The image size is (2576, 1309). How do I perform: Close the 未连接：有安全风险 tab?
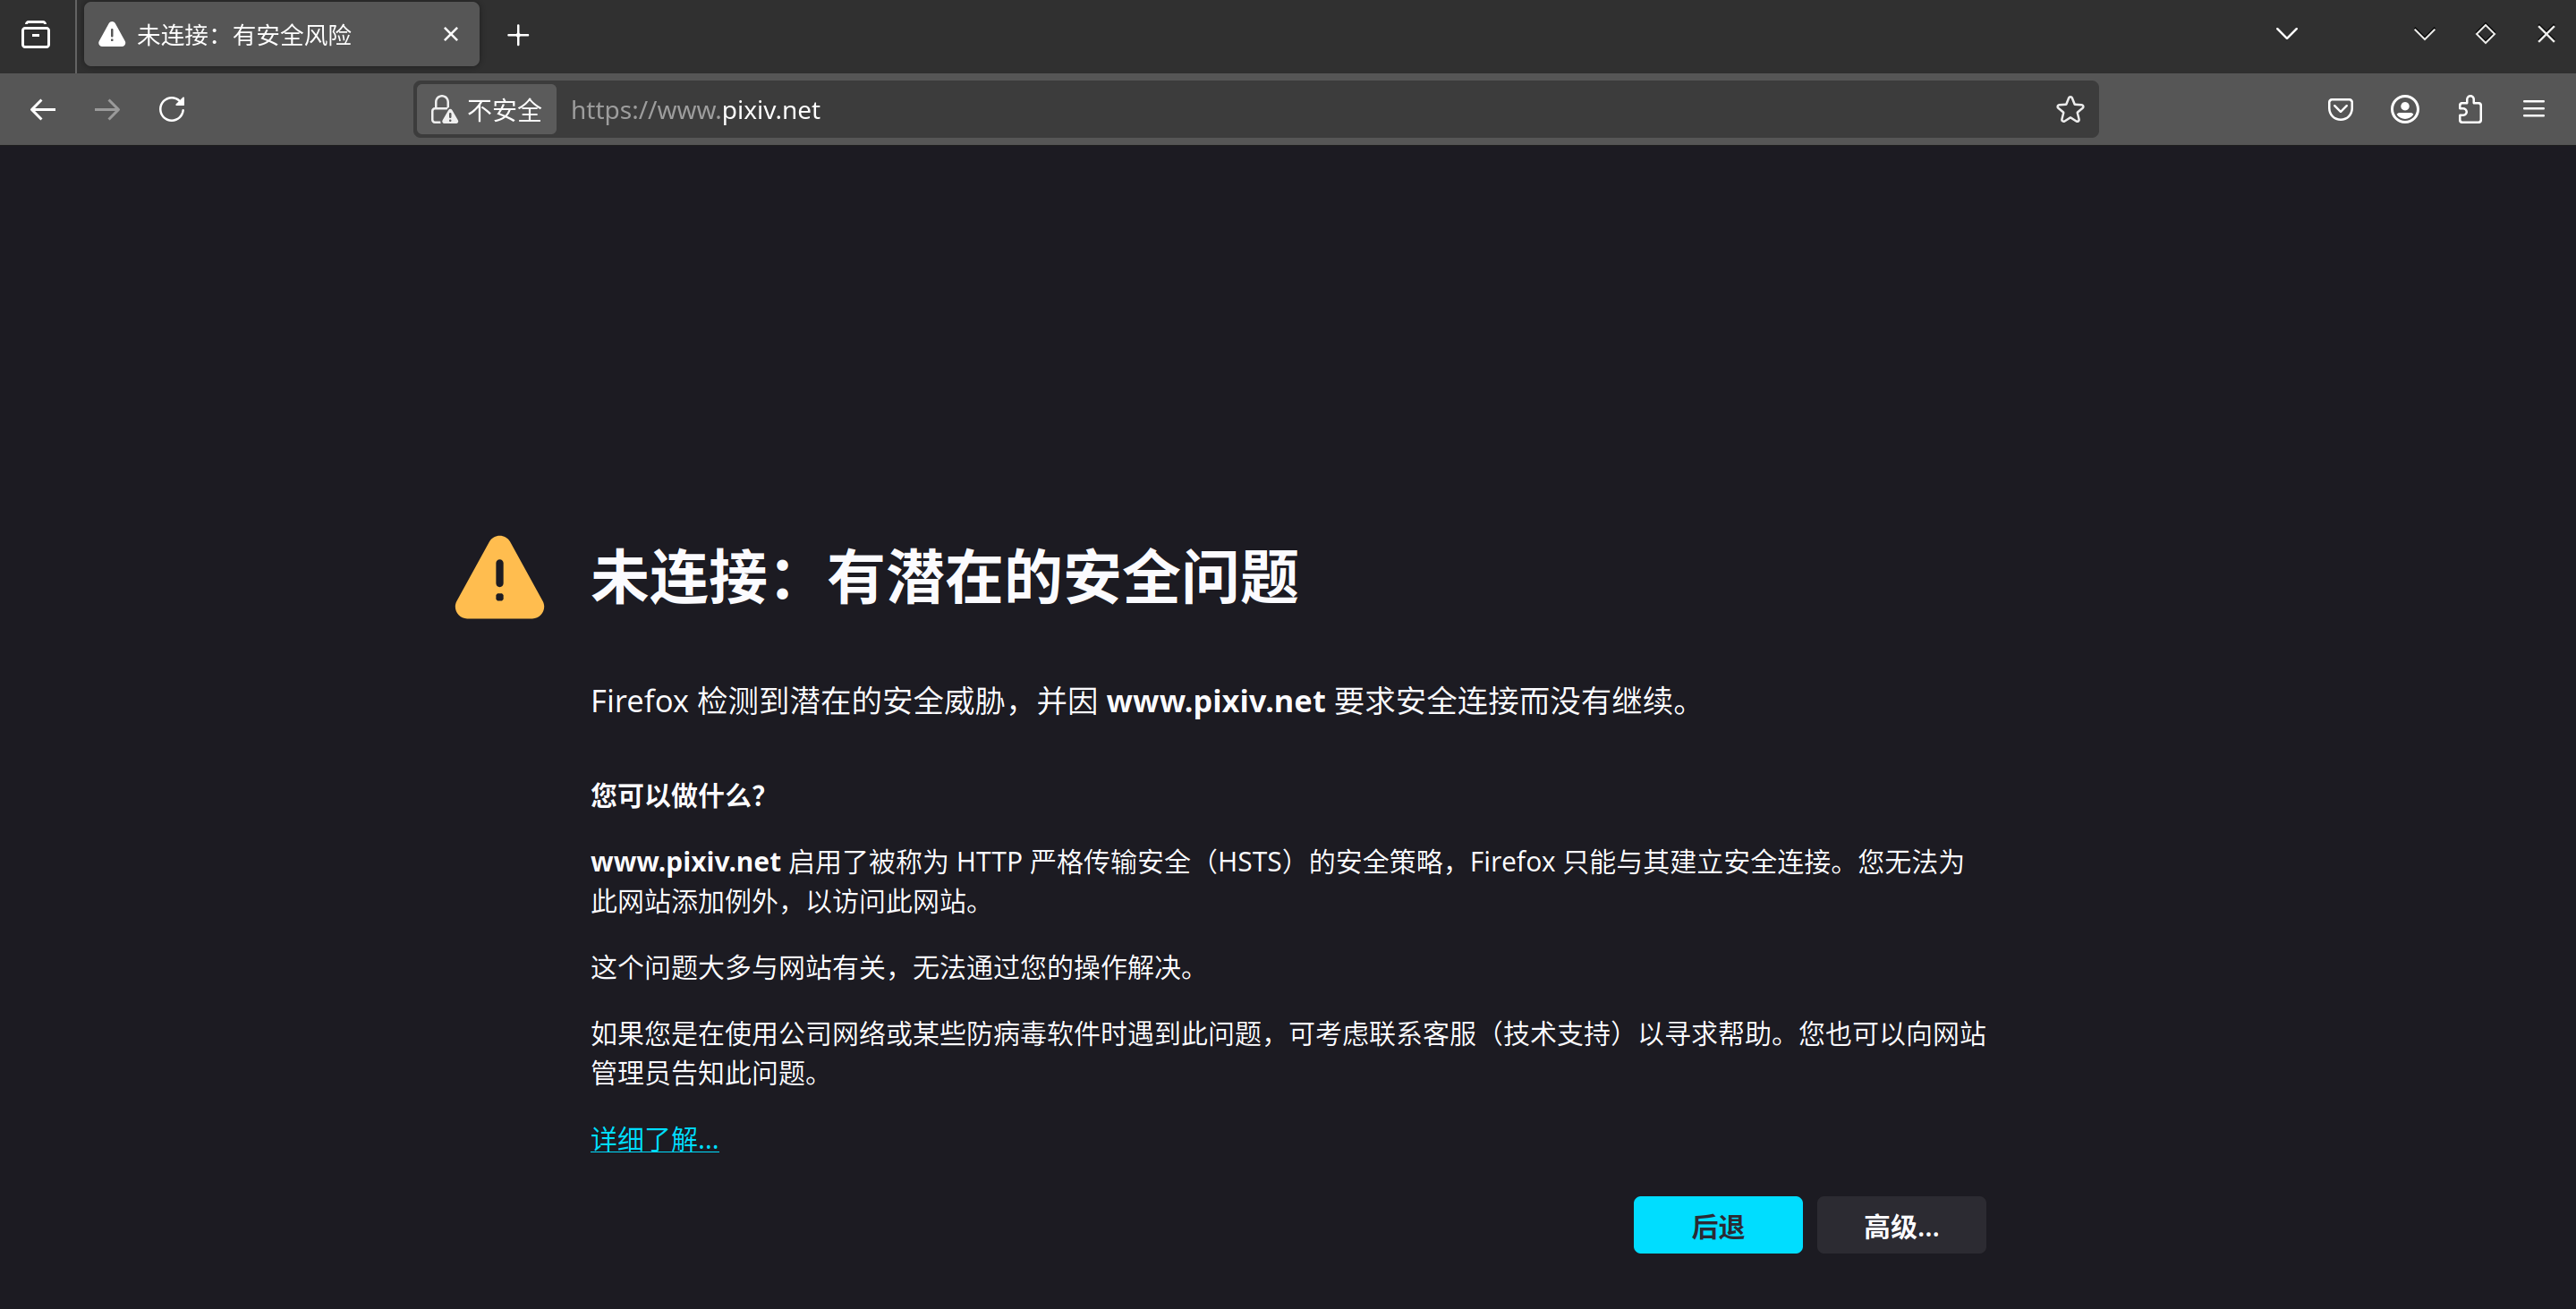point(451,35)
